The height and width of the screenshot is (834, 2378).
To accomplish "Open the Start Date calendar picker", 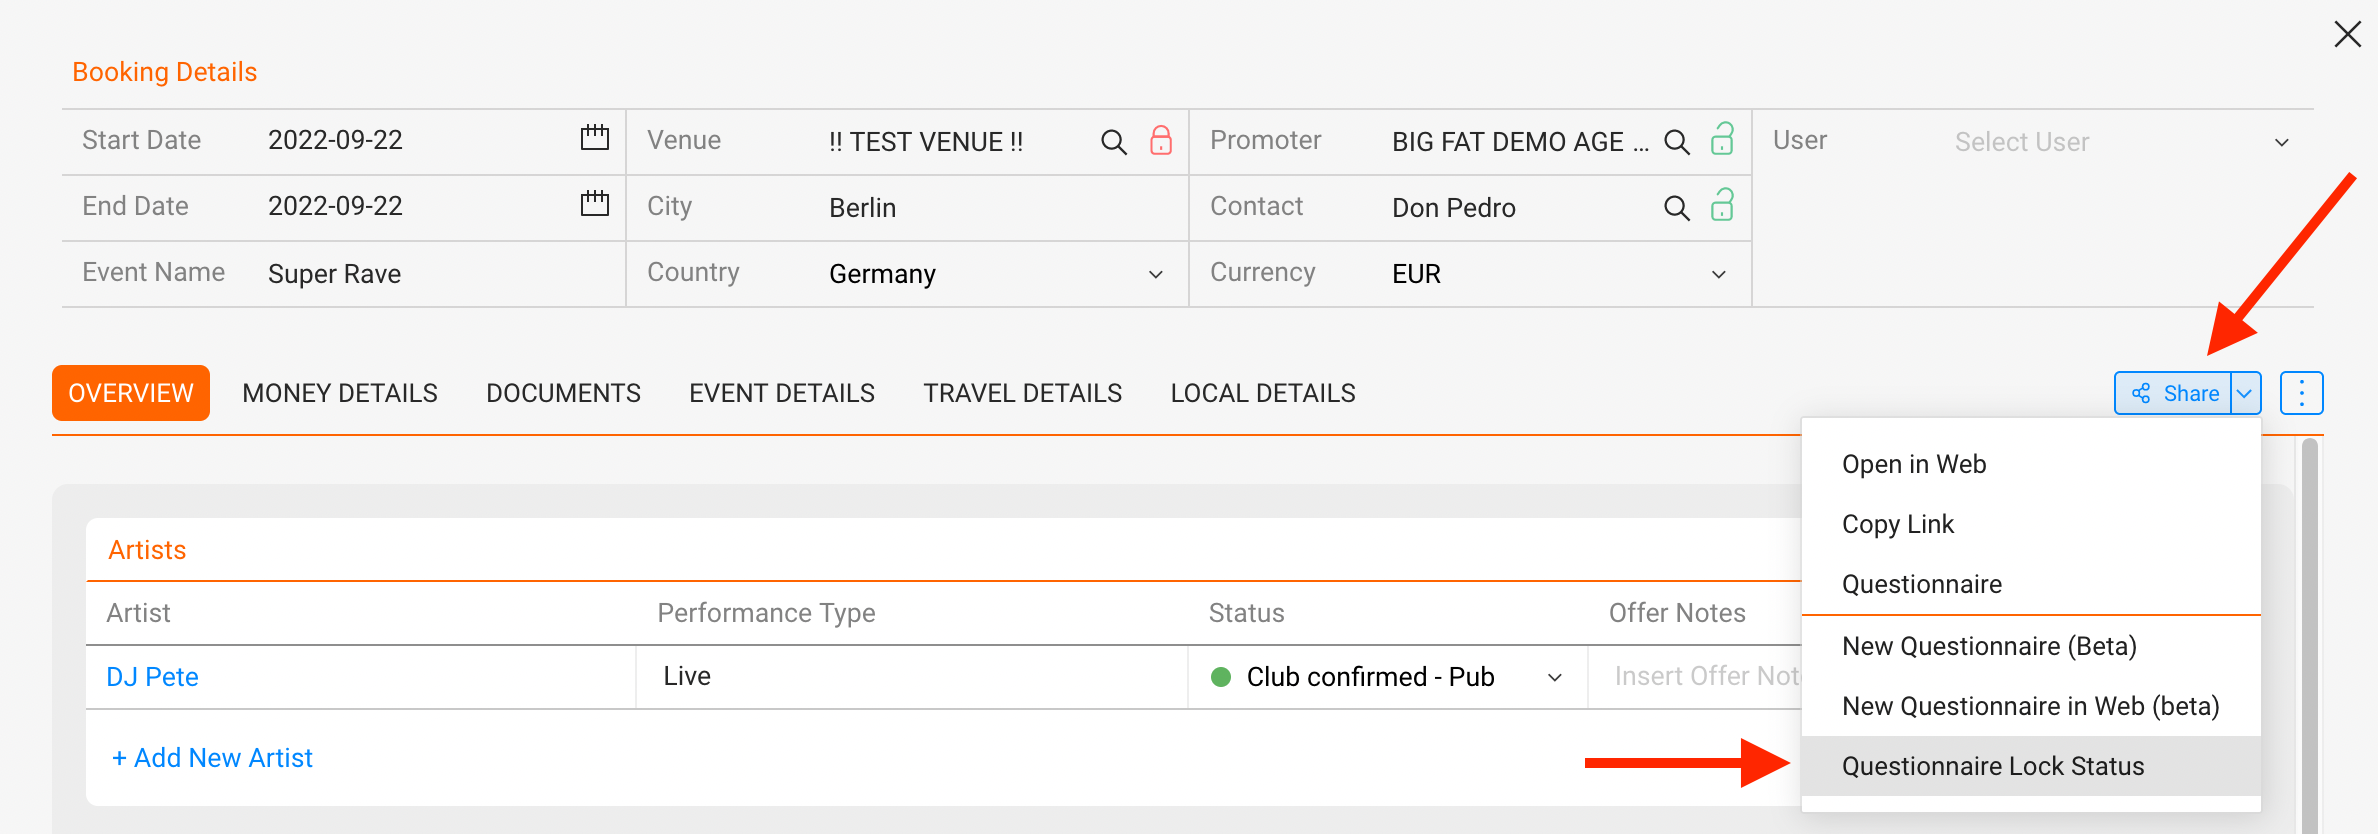I will [594, 140].
